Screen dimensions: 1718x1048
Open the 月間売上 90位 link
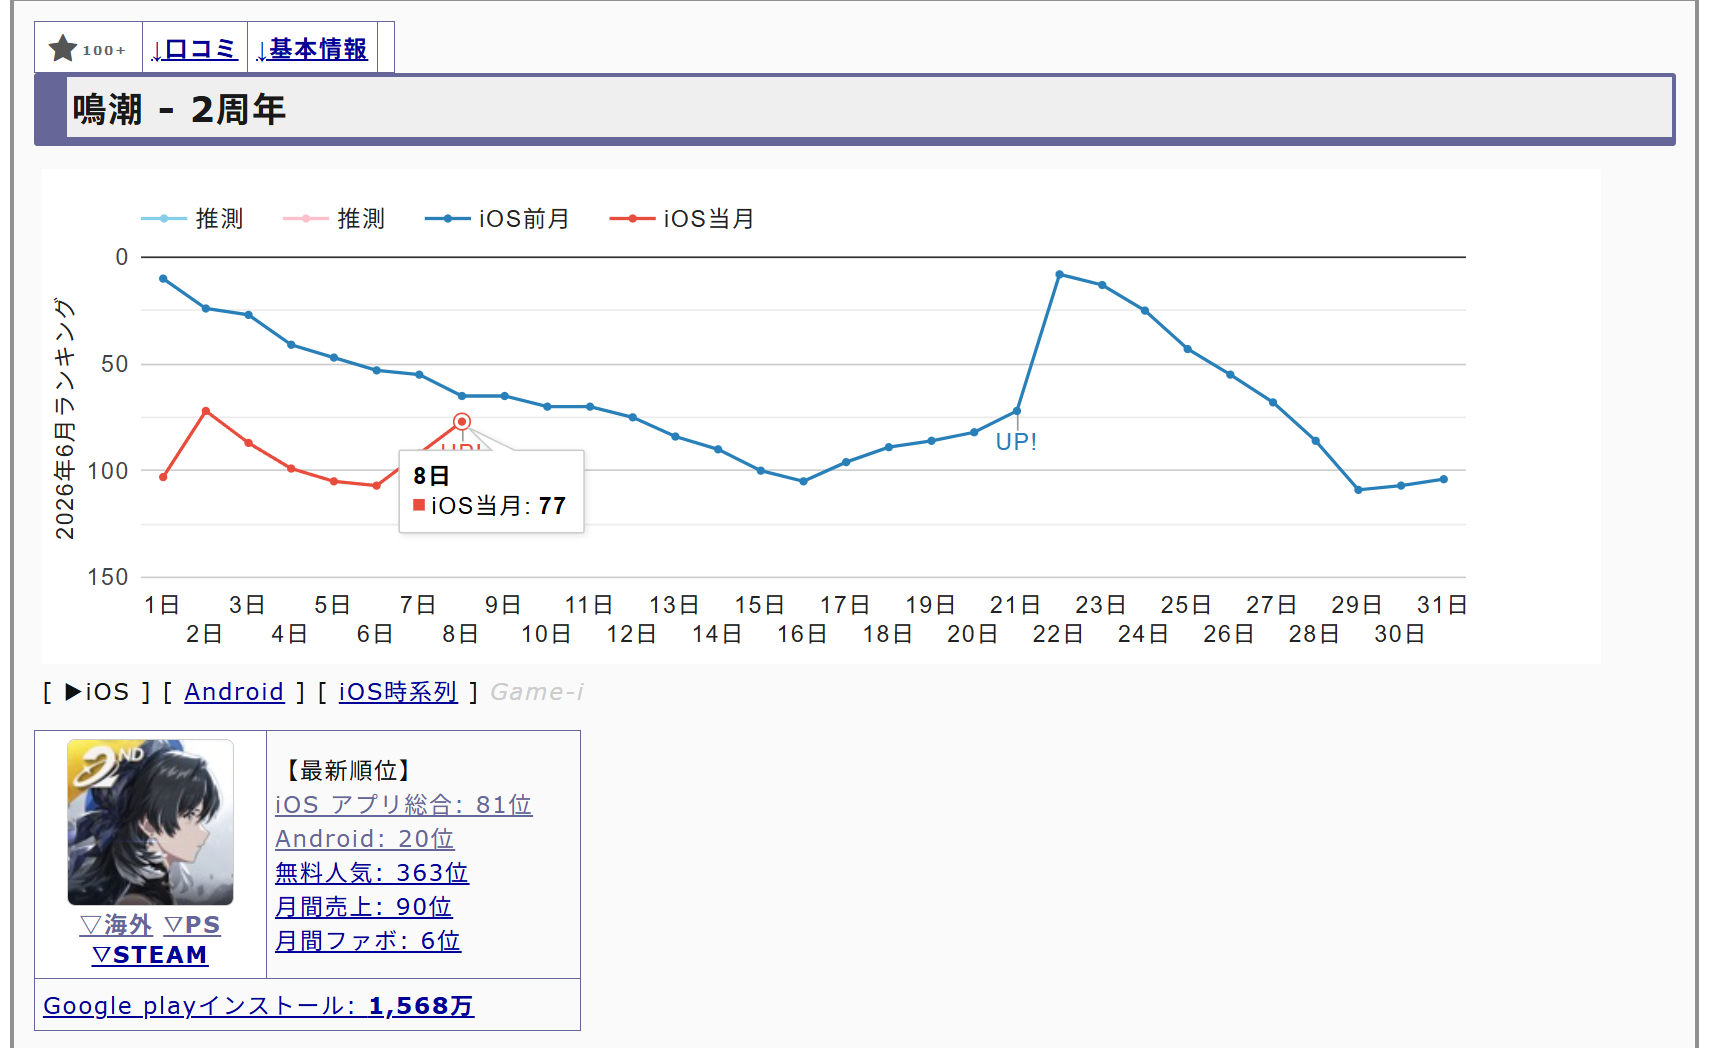[x=364, y=907]
